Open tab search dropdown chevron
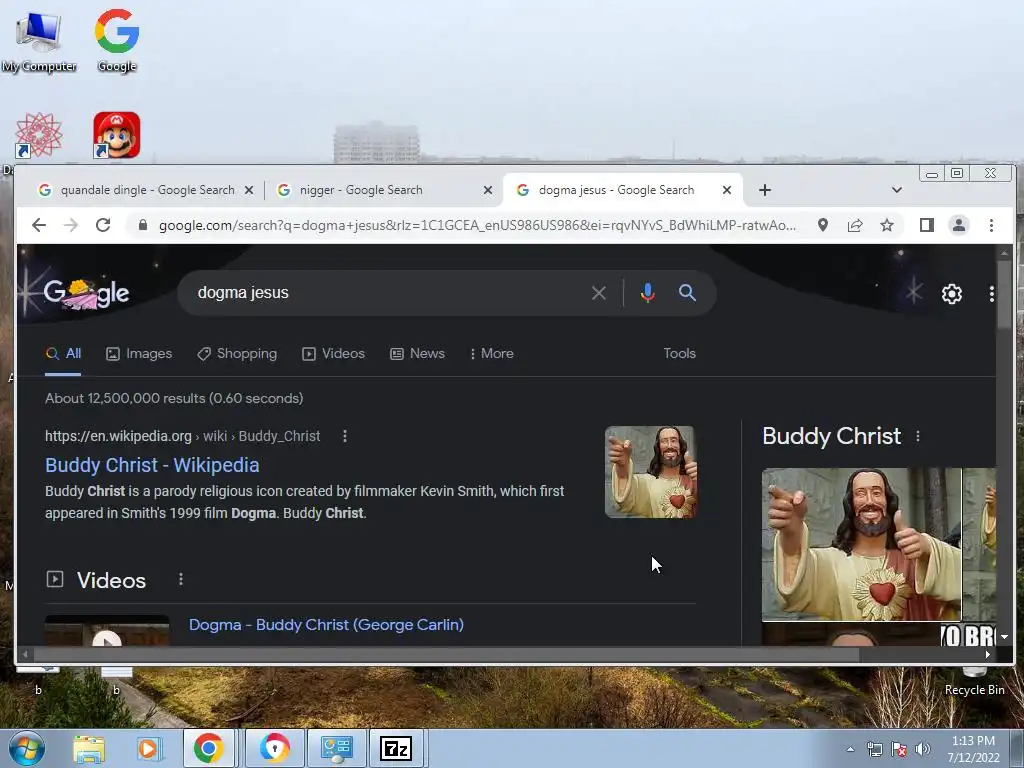This screenshot has width=1024, height=768. click(x=897, y=190)
